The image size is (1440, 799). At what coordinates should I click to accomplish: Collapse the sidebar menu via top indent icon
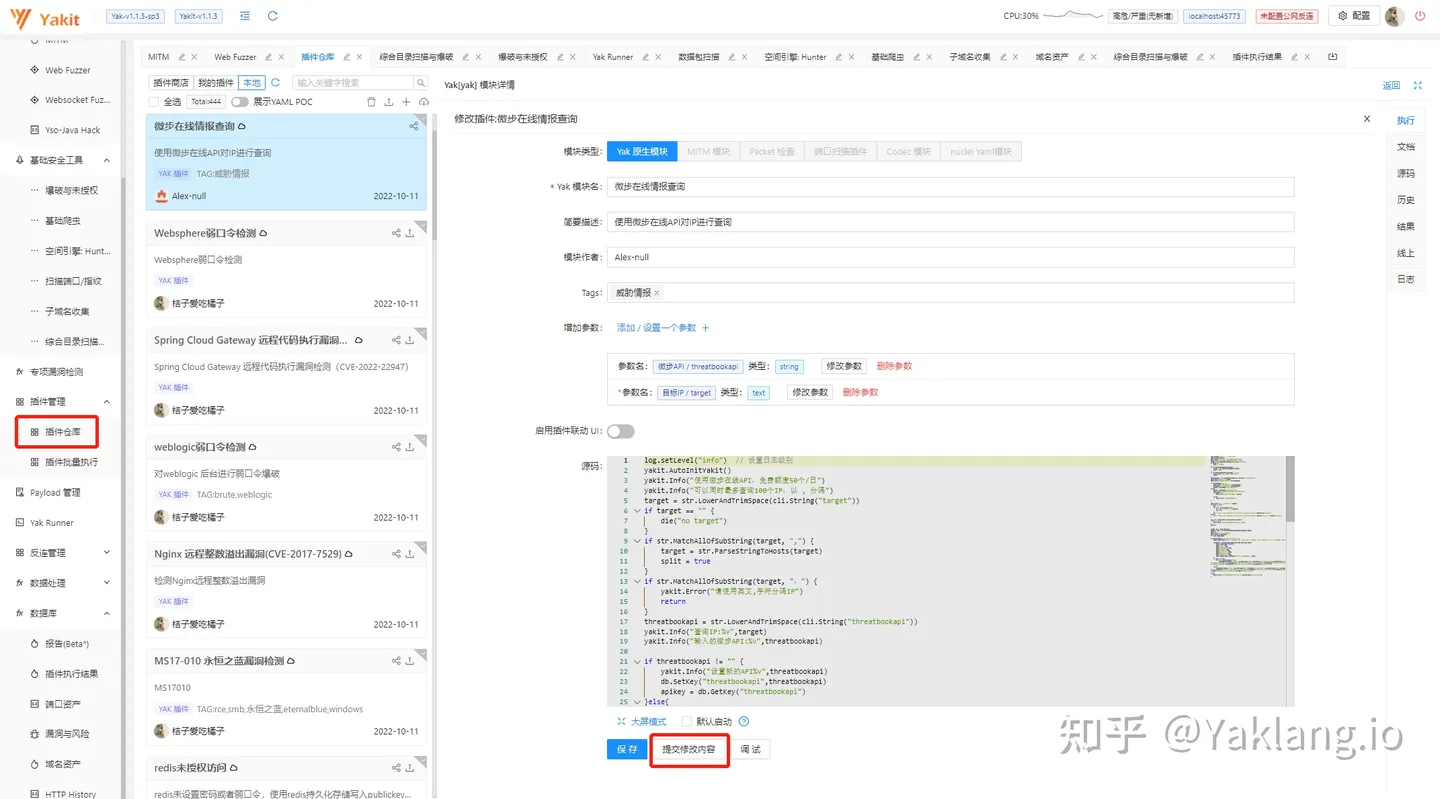pos(246,16)
